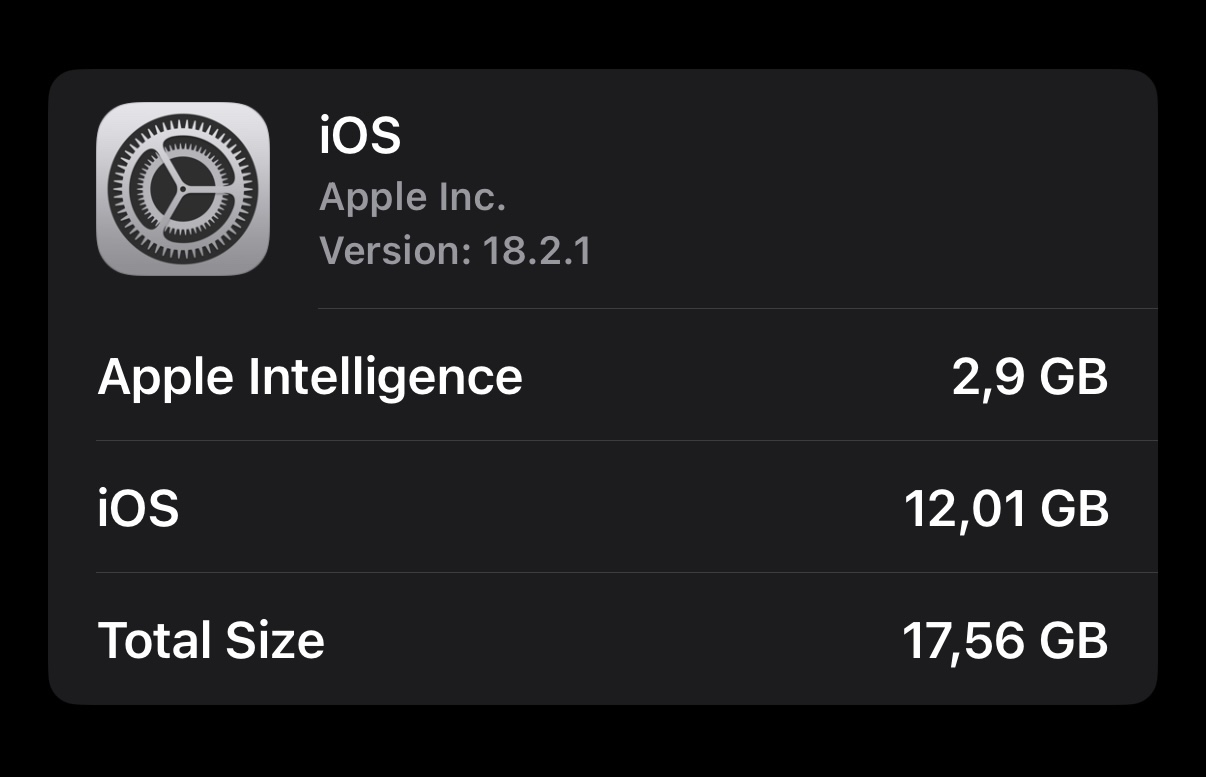Click the Apple Inc. developer name
1206x777 pixels.
point(412,197)
